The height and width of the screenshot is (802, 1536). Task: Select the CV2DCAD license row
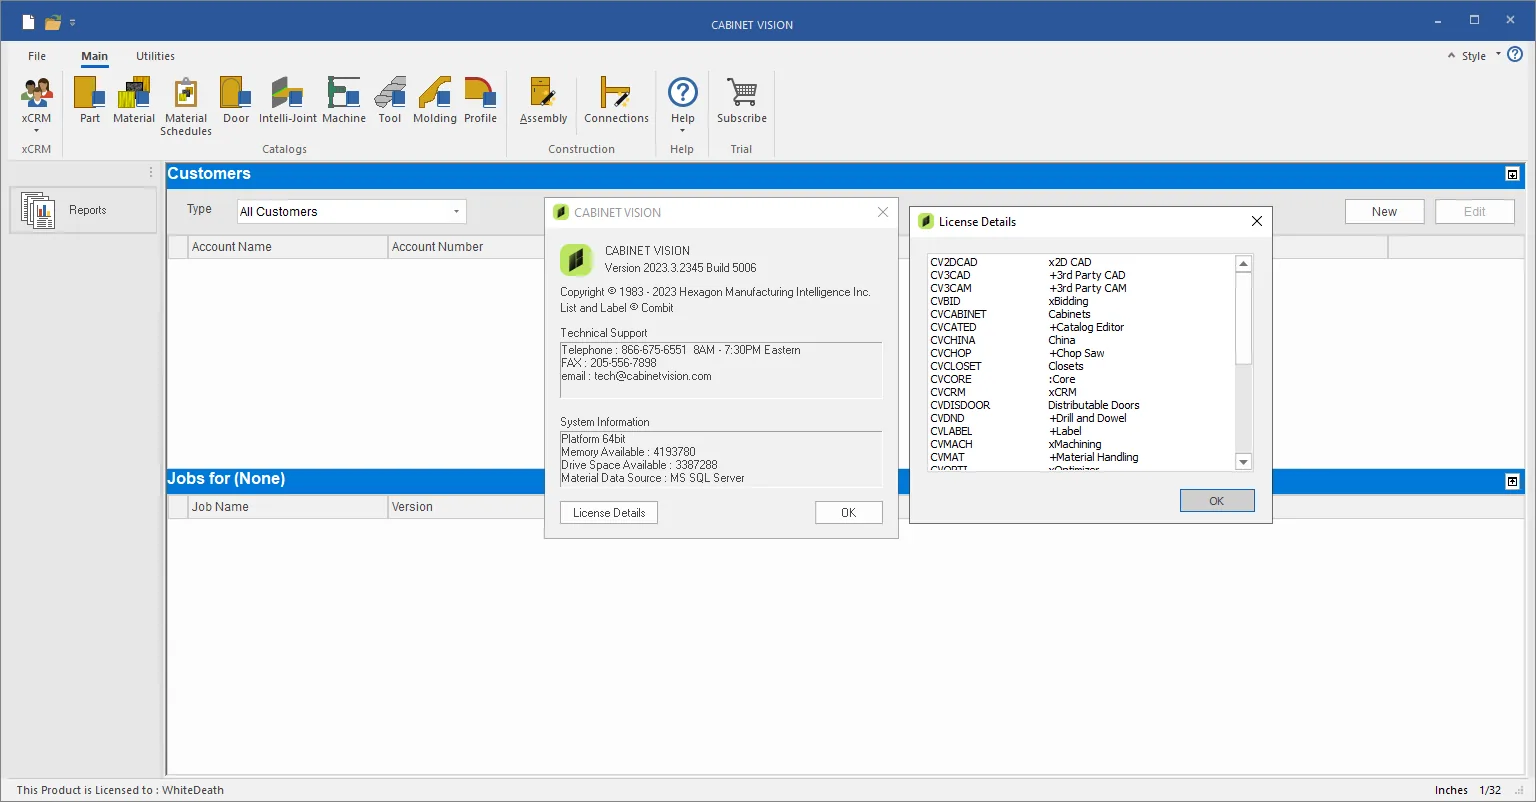[x=1082, y=262]
